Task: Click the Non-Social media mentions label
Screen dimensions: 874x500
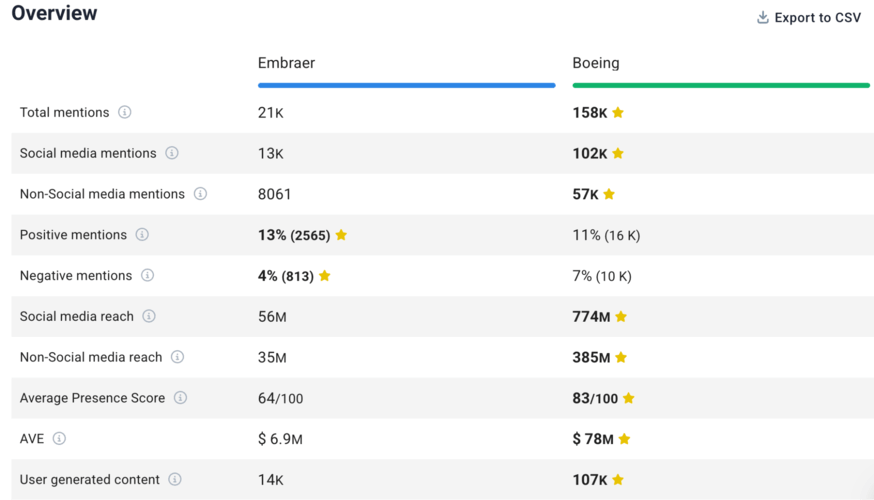Action: click(x=102, y=193)
